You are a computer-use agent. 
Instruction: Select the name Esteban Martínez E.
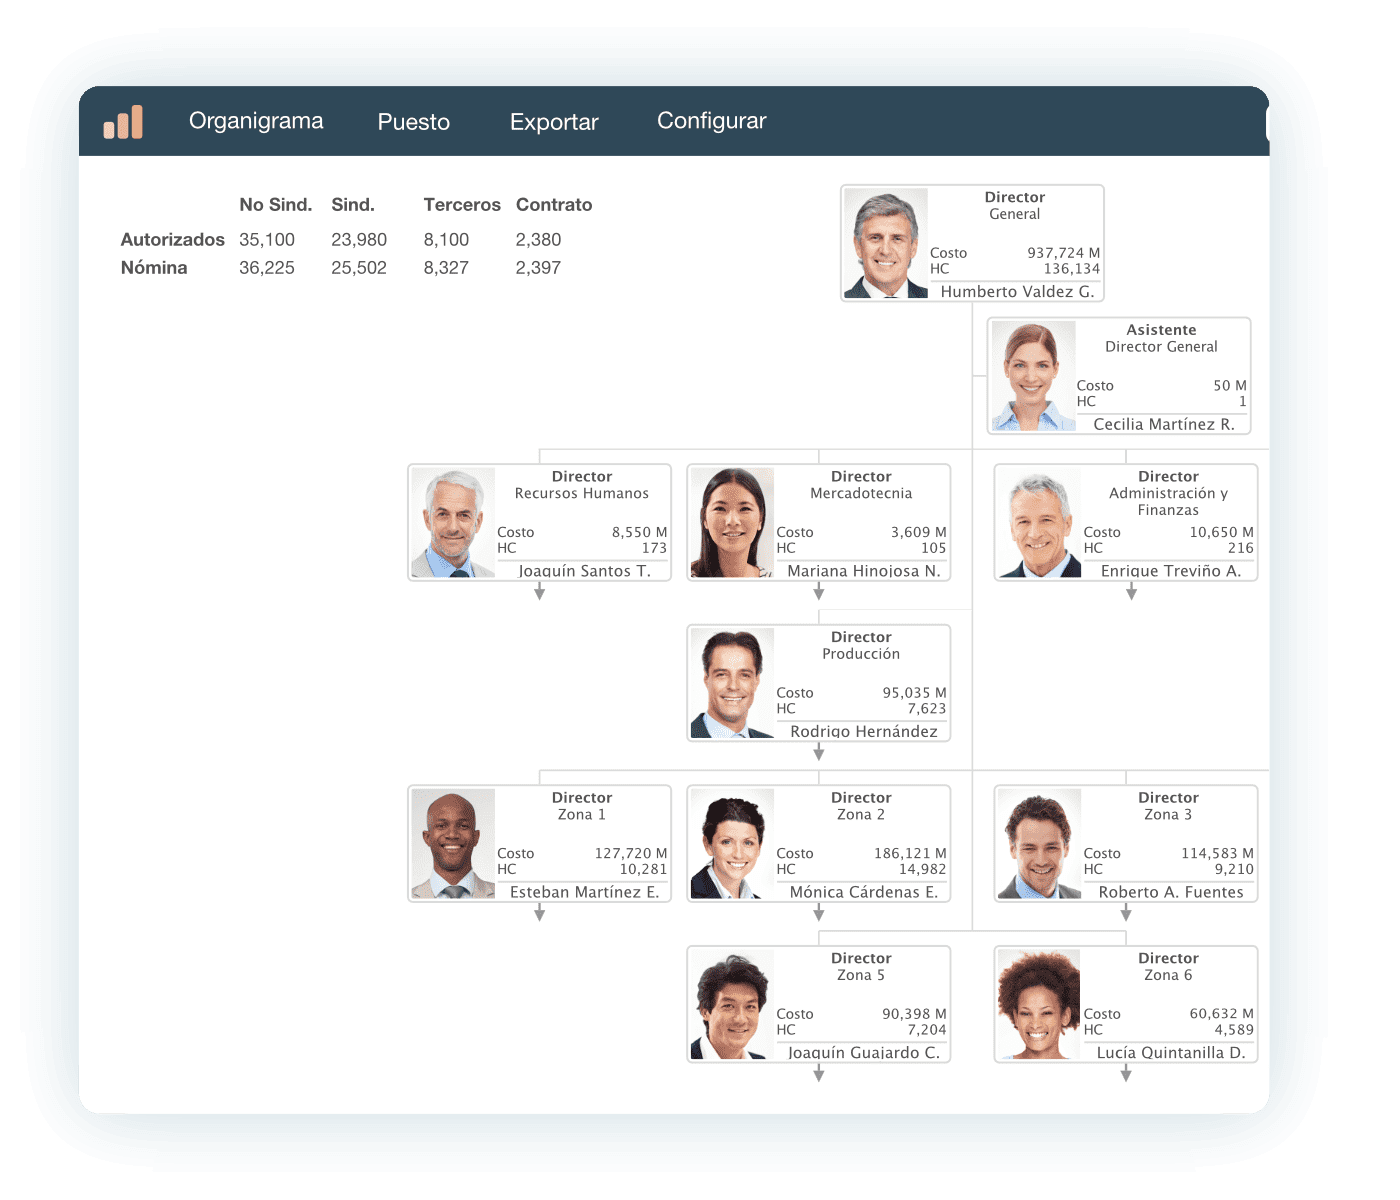coord(584,892)
